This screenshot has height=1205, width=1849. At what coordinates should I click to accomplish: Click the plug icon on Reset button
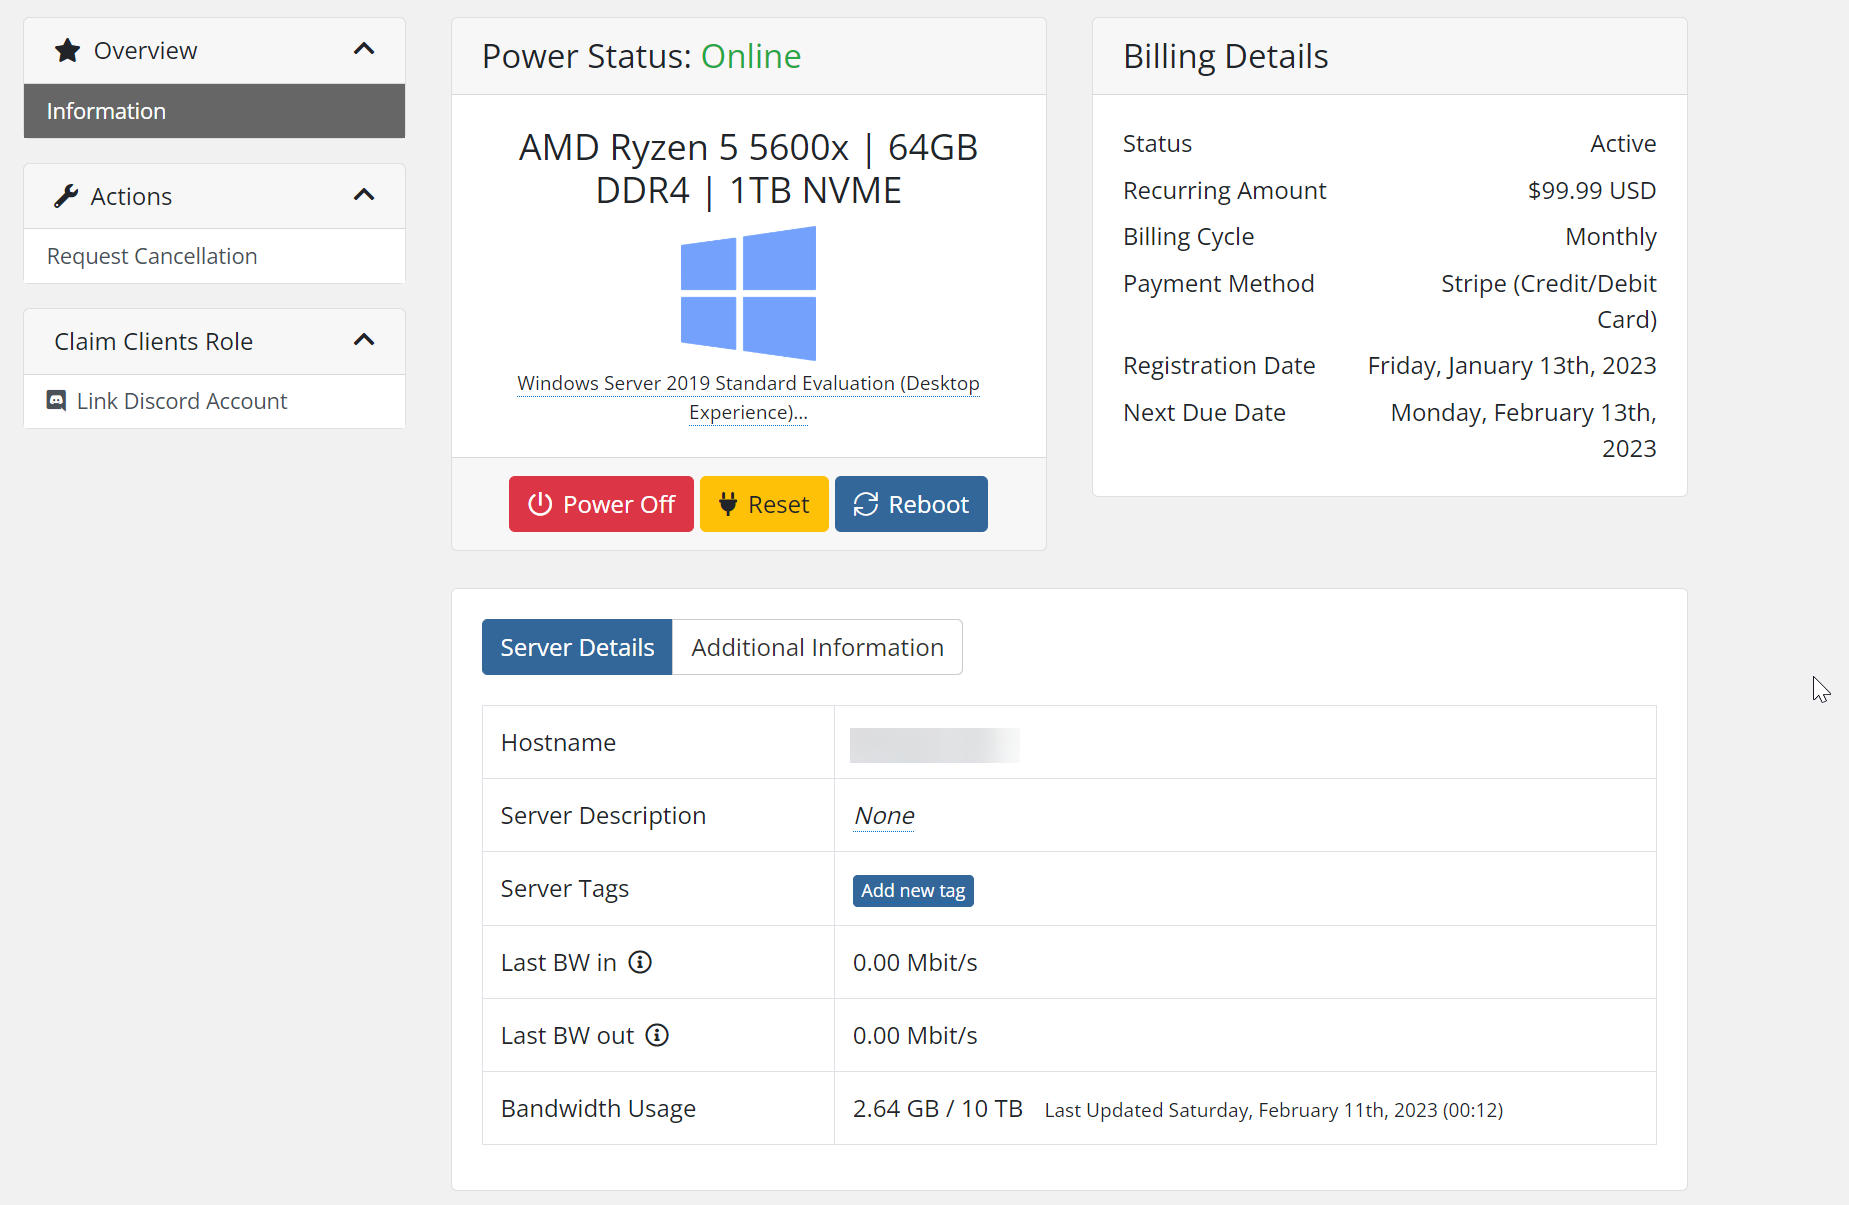(x=728, y=504)
